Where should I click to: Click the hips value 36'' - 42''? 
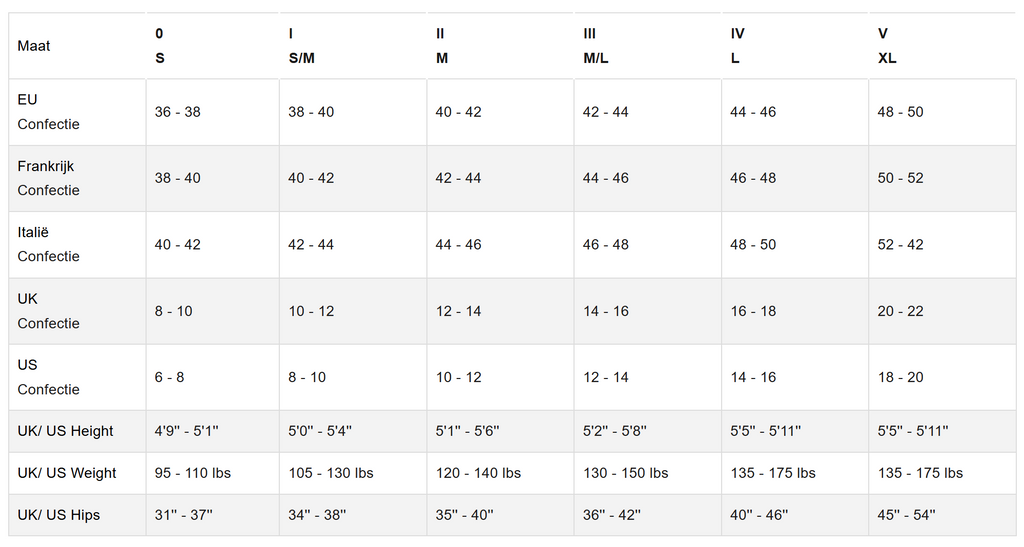[x=612, y=515]
